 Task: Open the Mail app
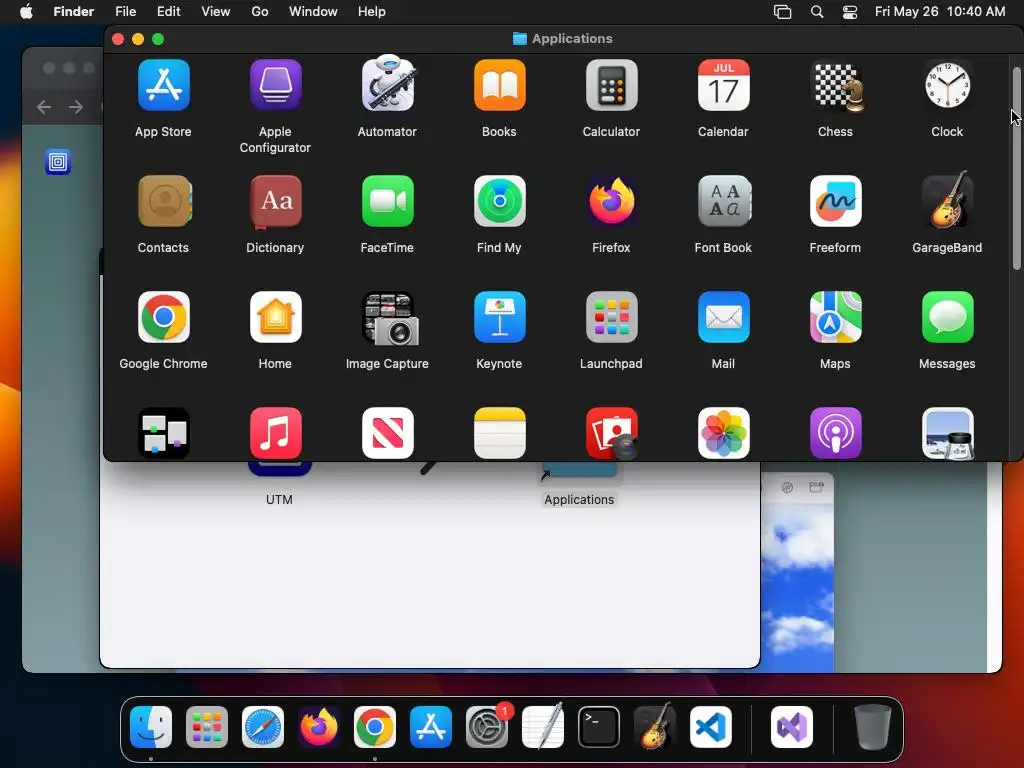point(724,317)
